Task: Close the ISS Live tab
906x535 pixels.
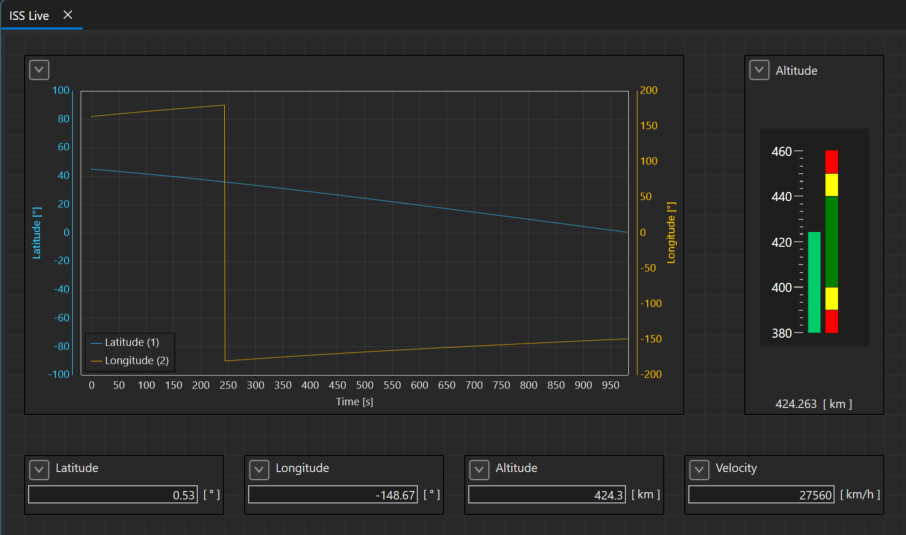Action: (x=68, y=15)
